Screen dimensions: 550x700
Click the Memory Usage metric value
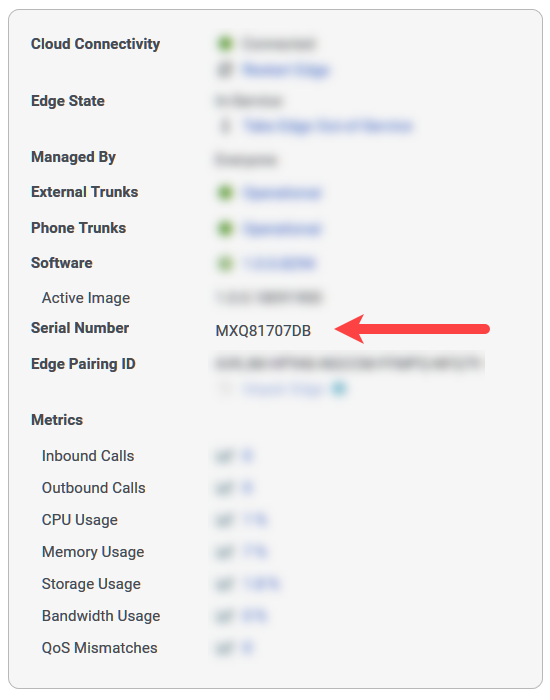click(254, 552)
